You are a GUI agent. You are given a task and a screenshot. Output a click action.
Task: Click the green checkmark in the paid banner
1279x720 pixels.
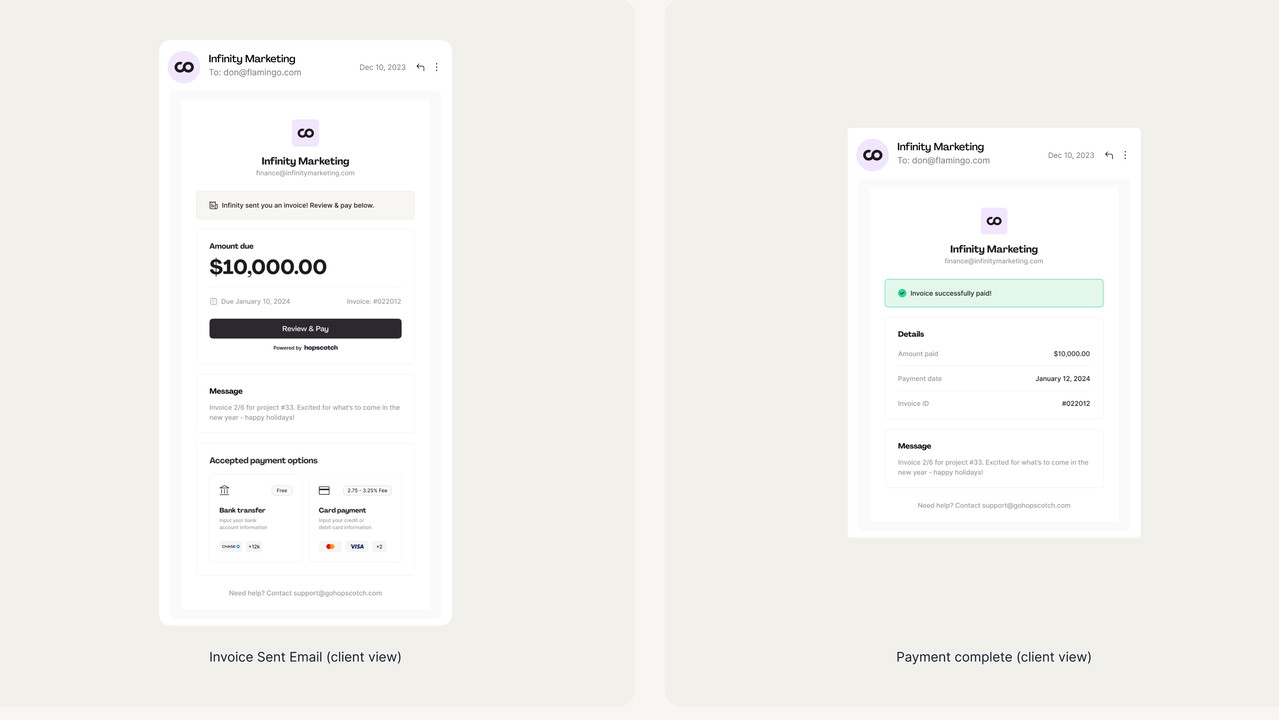click(902, 293)
